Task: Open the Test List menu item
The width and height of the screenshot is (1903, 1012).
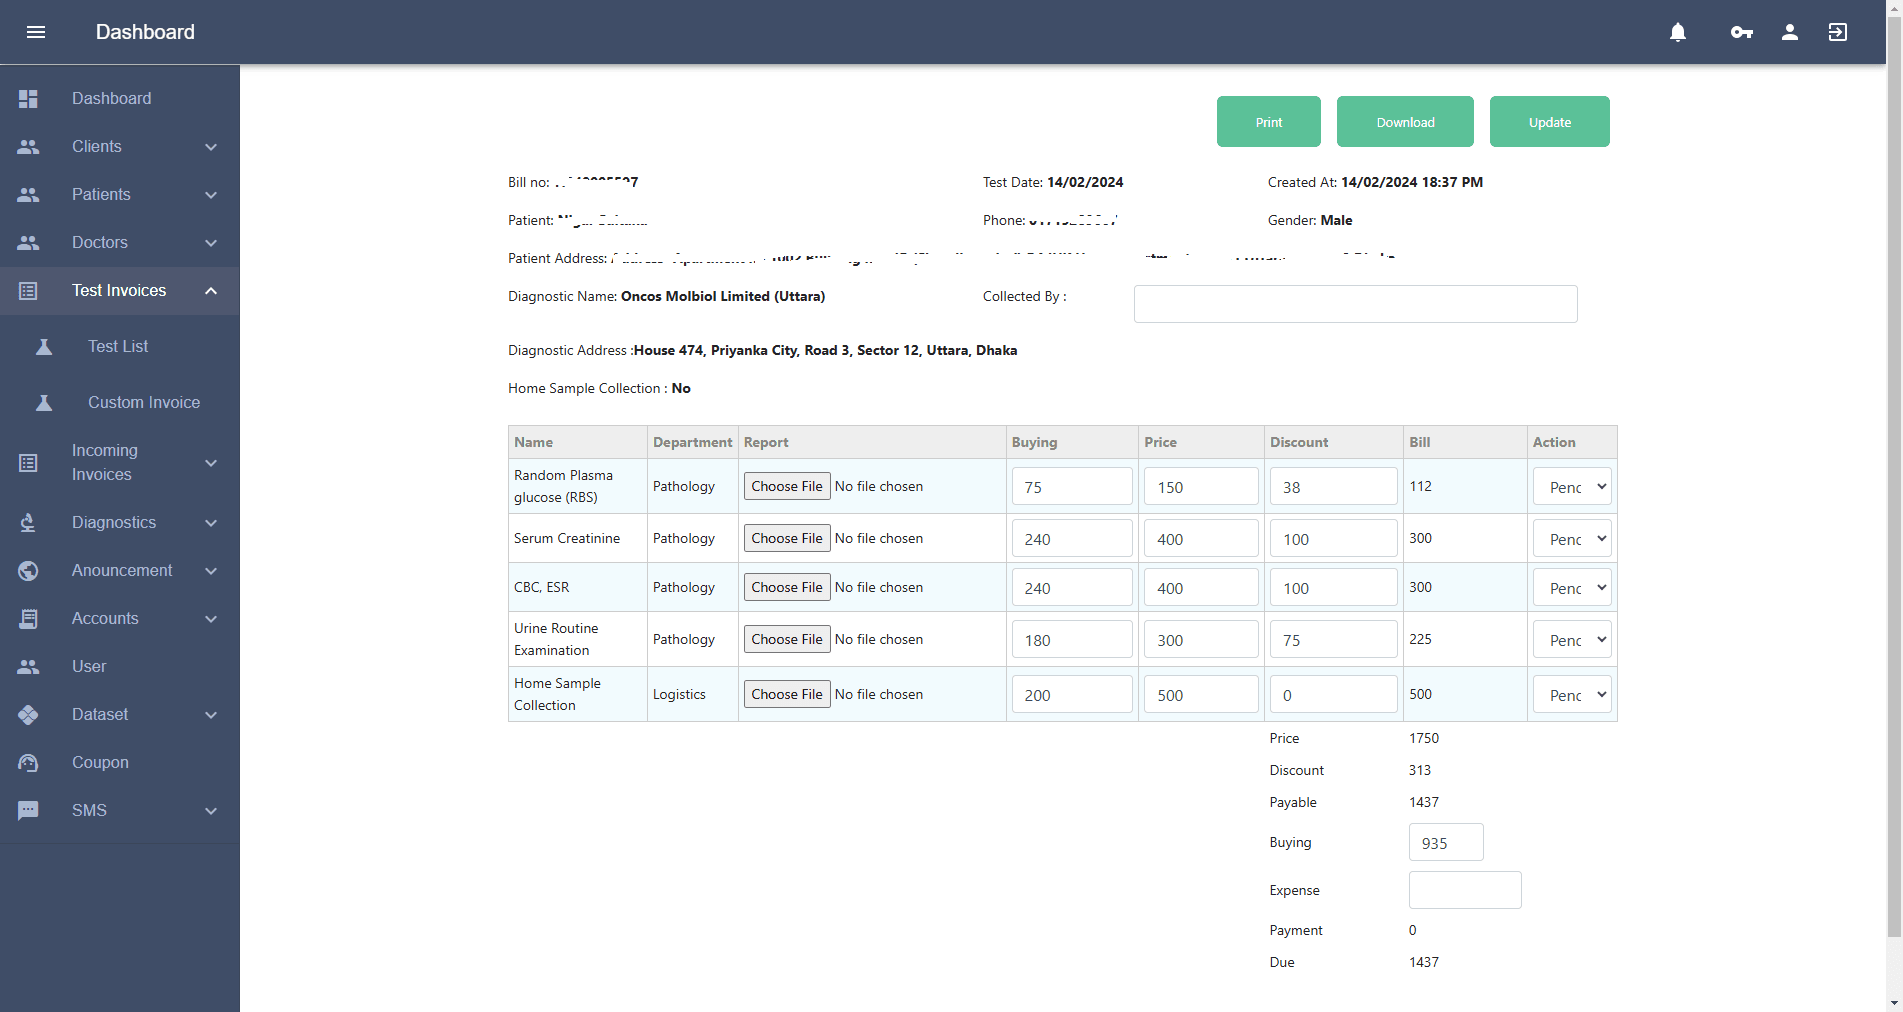Action: pos(120,347)
